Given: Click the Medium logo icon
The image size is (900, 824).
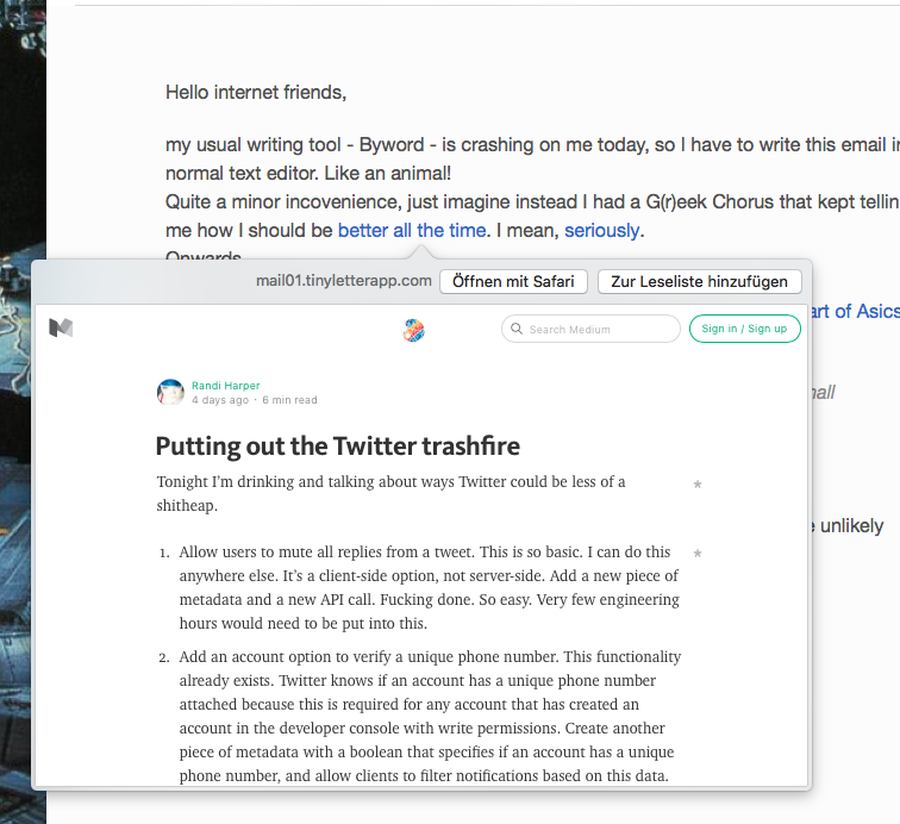Looking at the screenshot, I should coord(61,328).
